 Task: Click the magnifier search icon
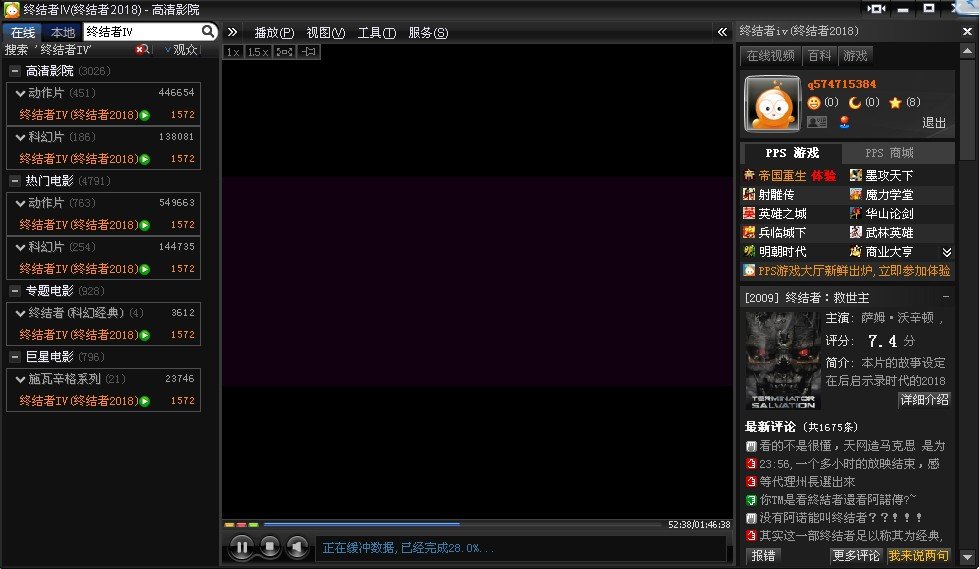point(208,32)
